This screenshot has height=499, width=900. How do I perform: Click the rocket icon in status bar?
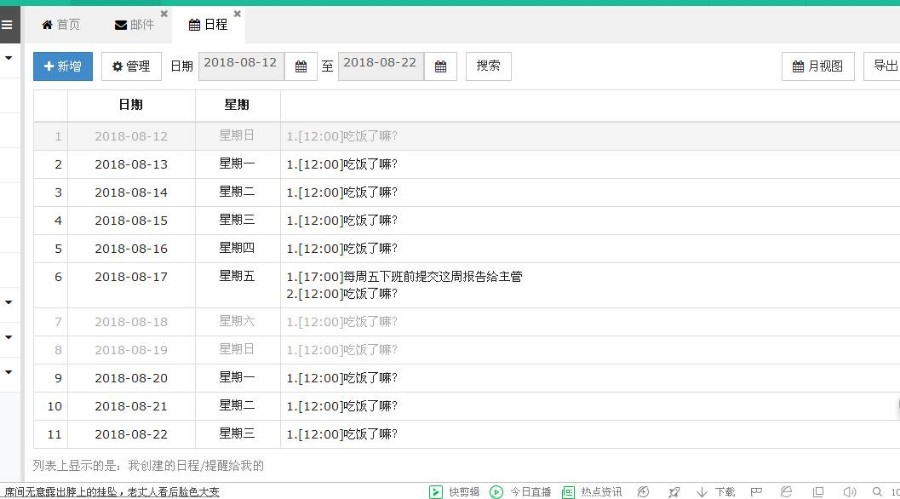click(674, 492)
